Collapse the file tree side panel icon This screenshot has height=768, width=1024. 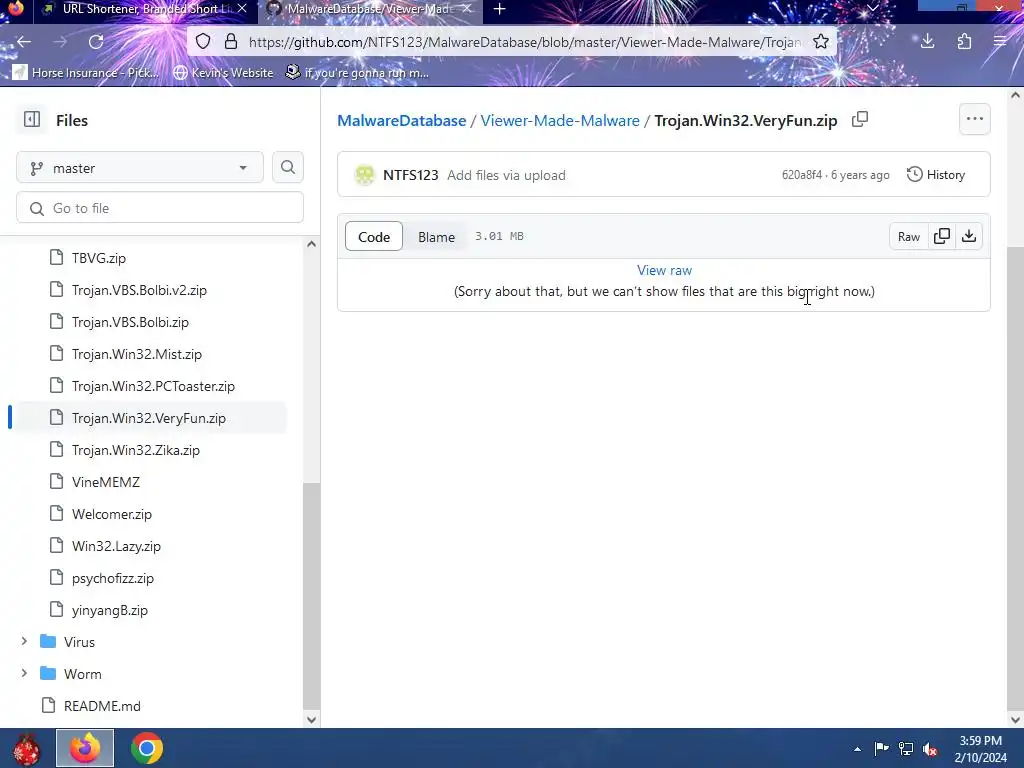click(x=31, y=120)
